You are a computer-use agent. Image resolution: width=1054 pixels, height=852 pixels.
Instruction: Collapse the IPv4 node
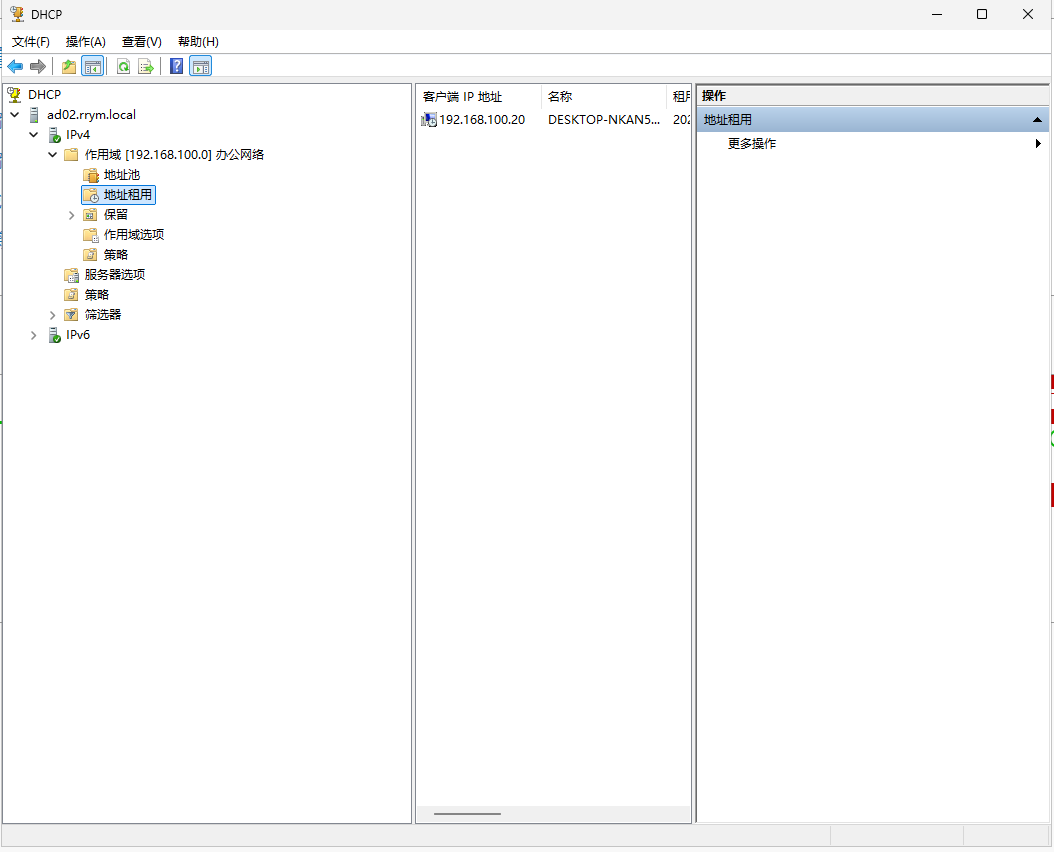pyautogui.click(x=34, y=135)
